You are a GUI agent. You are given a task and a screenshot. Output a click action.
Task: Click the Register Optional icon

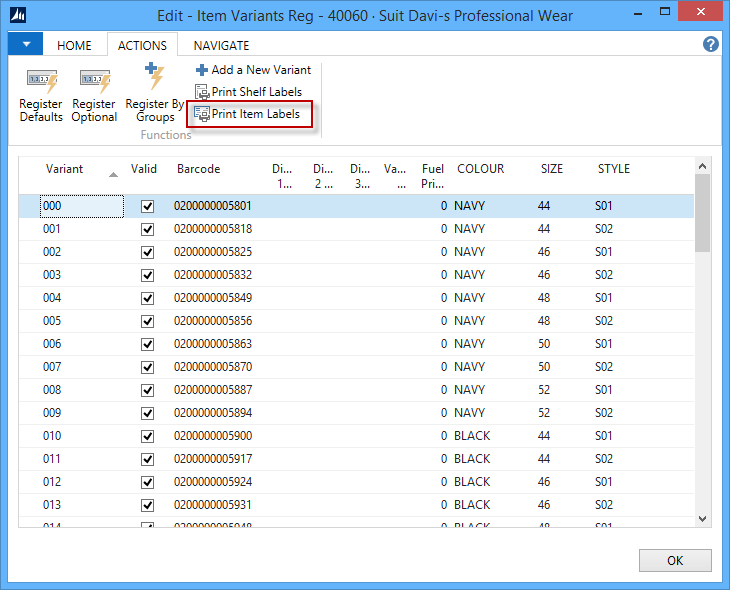point(94,81)
